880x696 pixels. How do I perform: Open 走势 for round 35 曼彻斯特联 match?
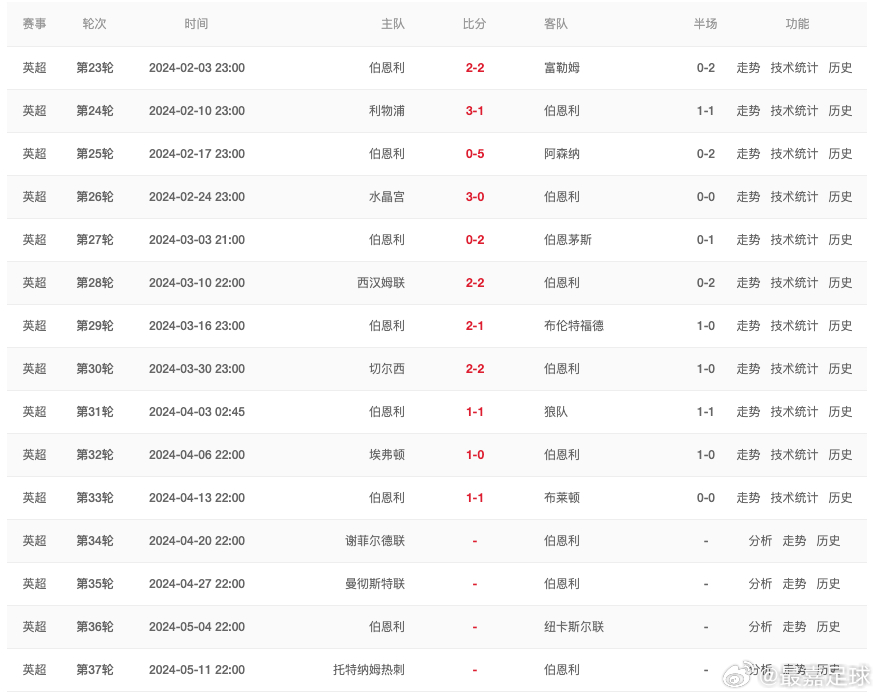pyautogui.click(x=794, y=584)
